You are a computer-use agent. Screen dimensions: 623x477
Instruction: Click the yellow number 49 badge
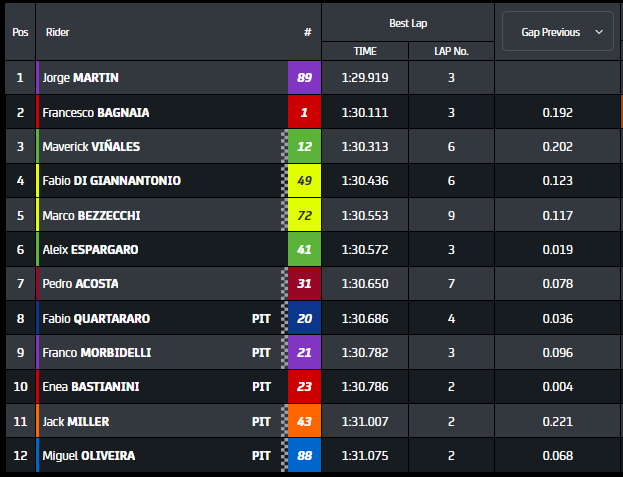click(x=304, y=181)
